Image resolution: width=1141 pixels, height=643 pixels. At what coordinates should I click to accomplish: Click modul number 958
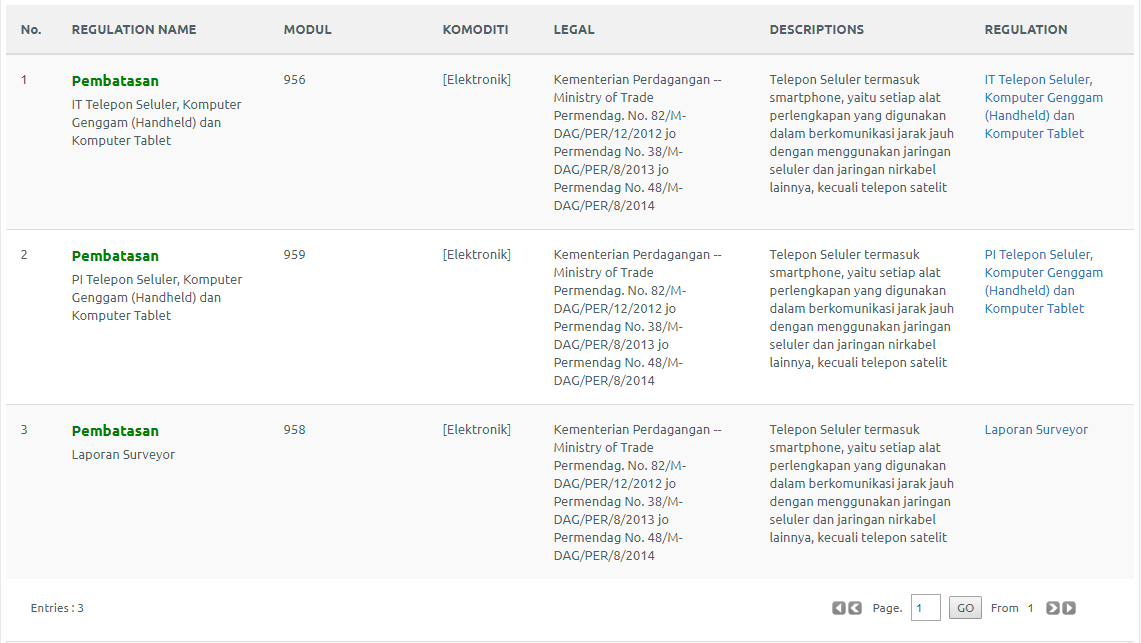pos(294,430)
